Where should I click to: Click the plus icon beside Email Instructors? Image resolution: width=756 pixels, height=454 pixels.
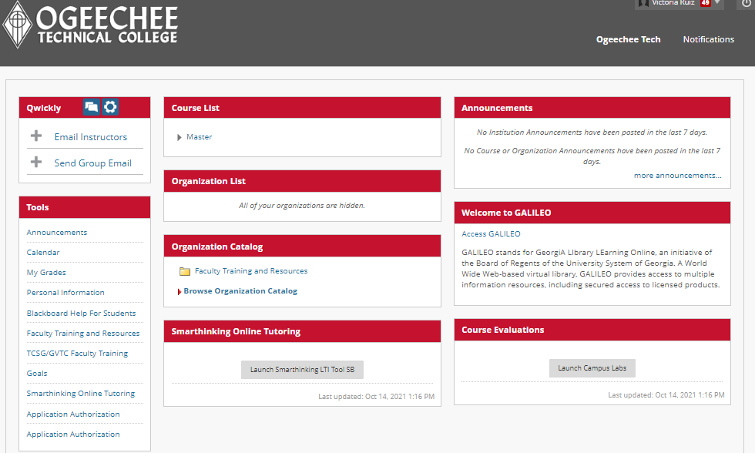click(x=36, y=135)
